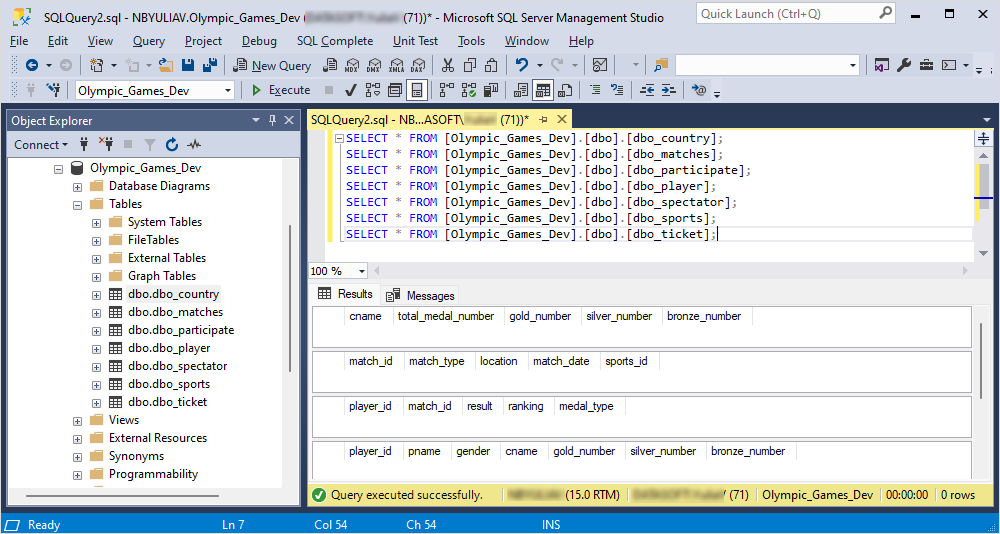Image resolution: width=1000 pixels, height=534 pixels.
Task: Toggle auto-hide pin on Object Explorer
Action: coord(272,120)
